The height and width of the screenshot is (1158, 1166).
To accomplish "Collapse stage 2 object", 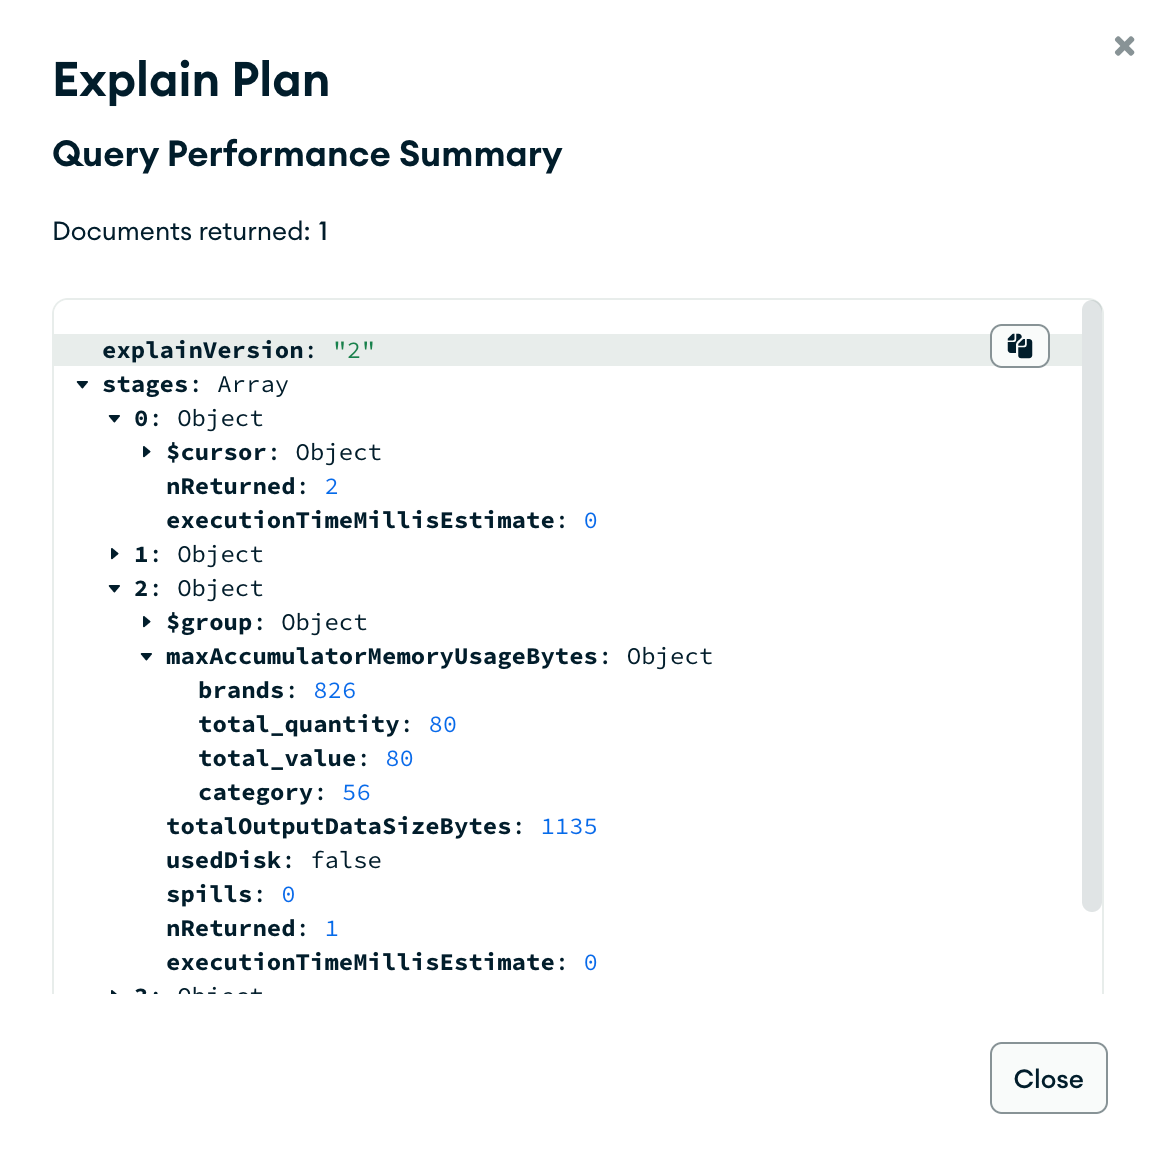I will coord(114,588).
